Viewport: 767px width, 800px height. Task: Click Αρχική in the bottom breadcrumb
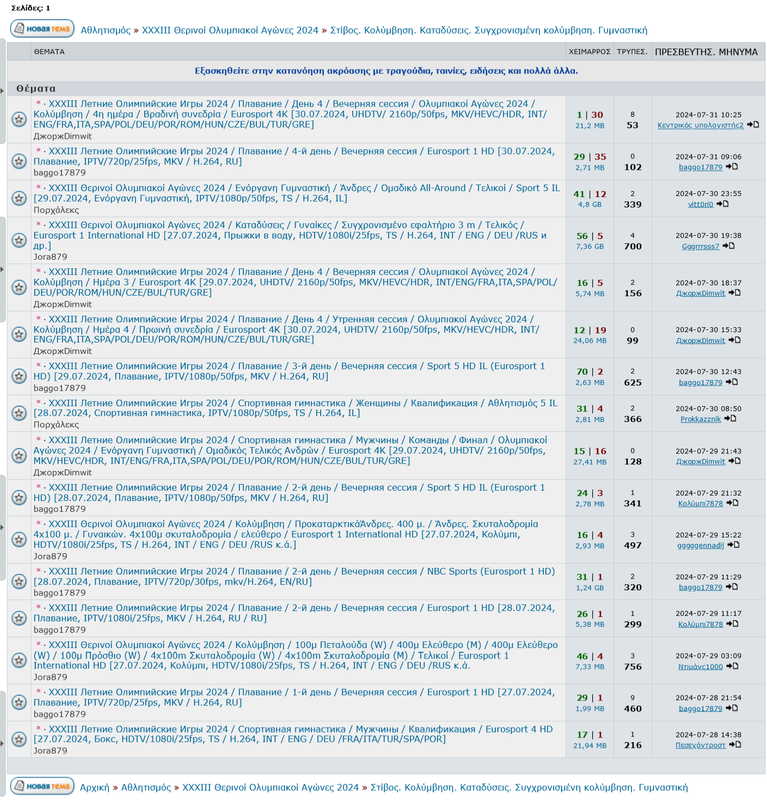(94, 787)
